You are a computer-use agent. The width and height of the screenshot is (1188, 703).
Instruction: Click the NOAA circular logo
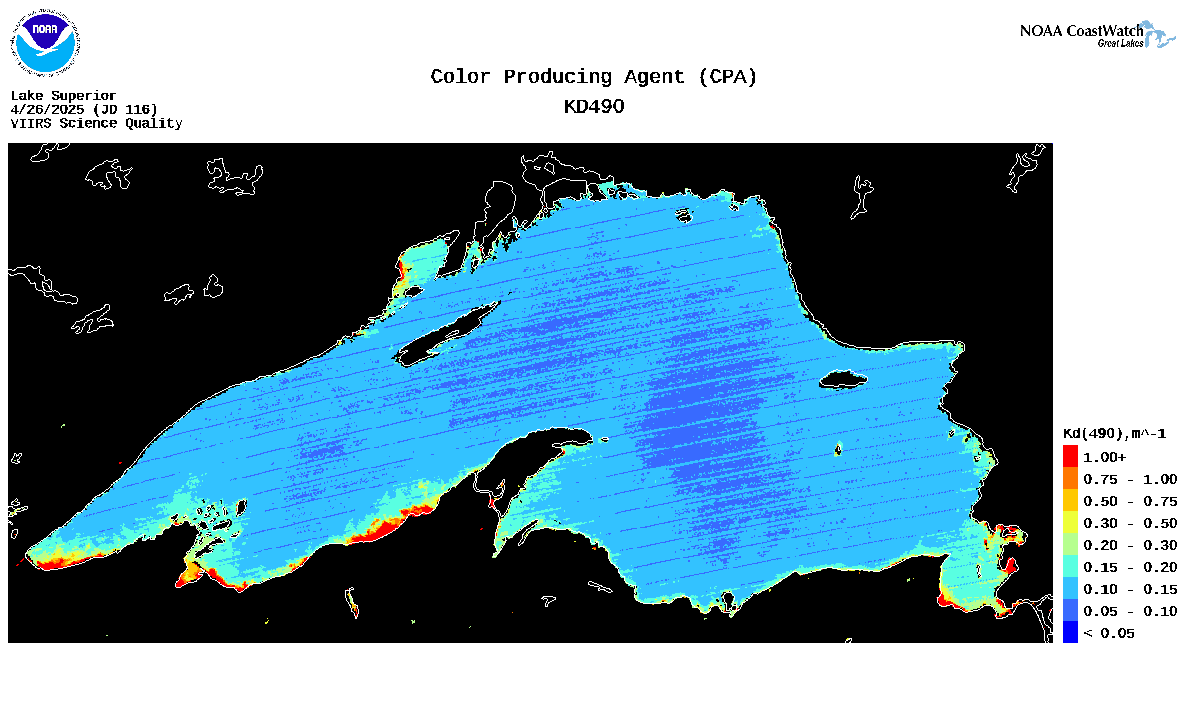click(45, 43)
